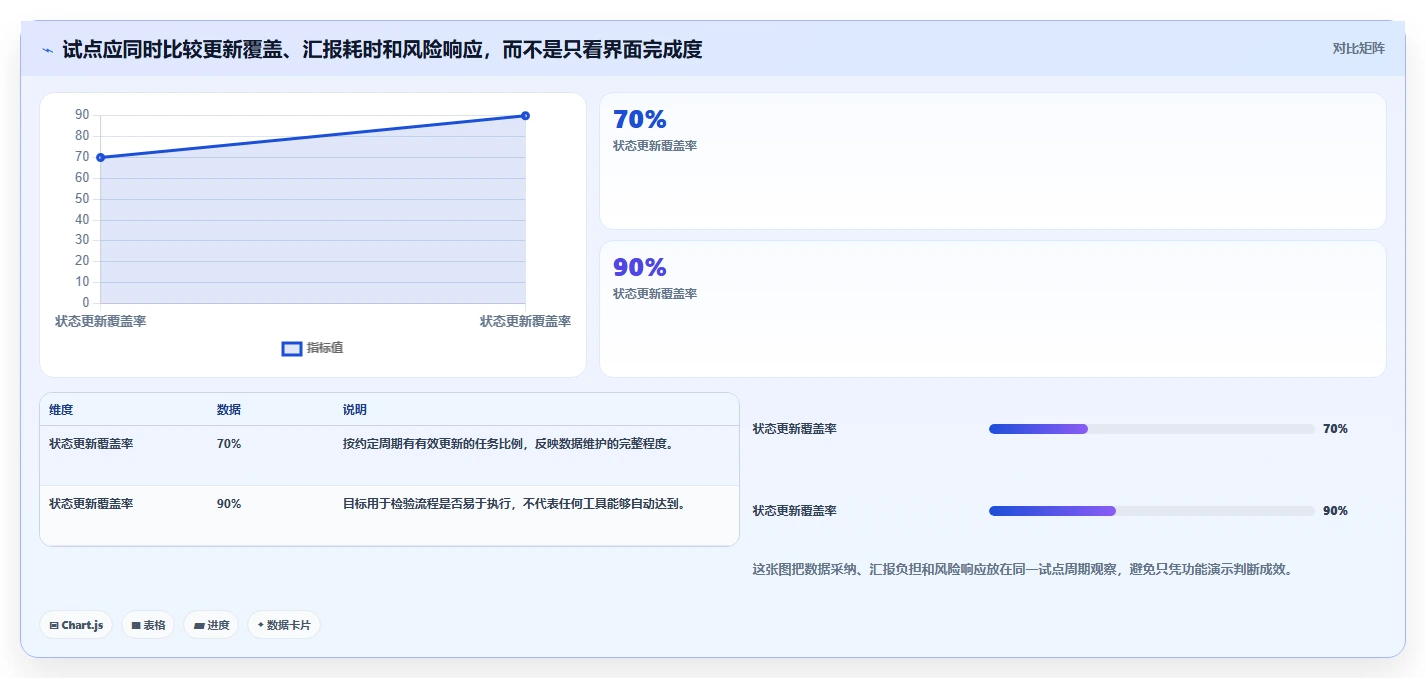The height and width of the screenshot is (678, 1426).
Task: Click the y-axis tick label 30
Action: 82,240
